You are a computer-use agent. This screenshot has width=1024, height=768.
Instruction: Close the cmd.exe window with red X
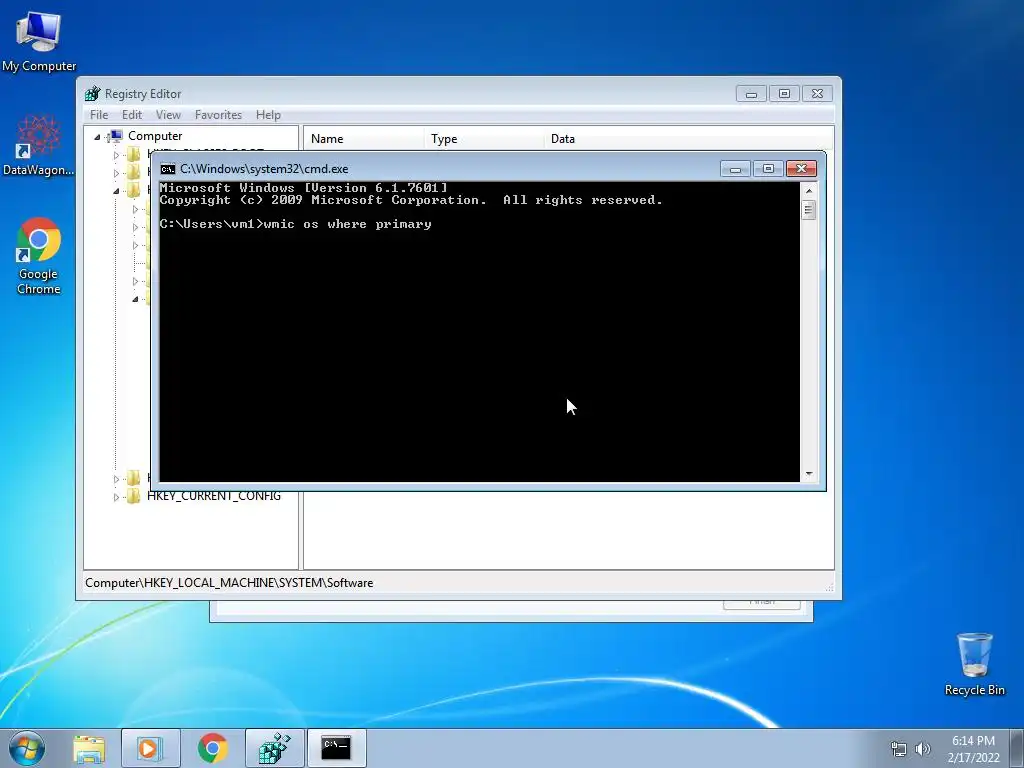(801, 169)
